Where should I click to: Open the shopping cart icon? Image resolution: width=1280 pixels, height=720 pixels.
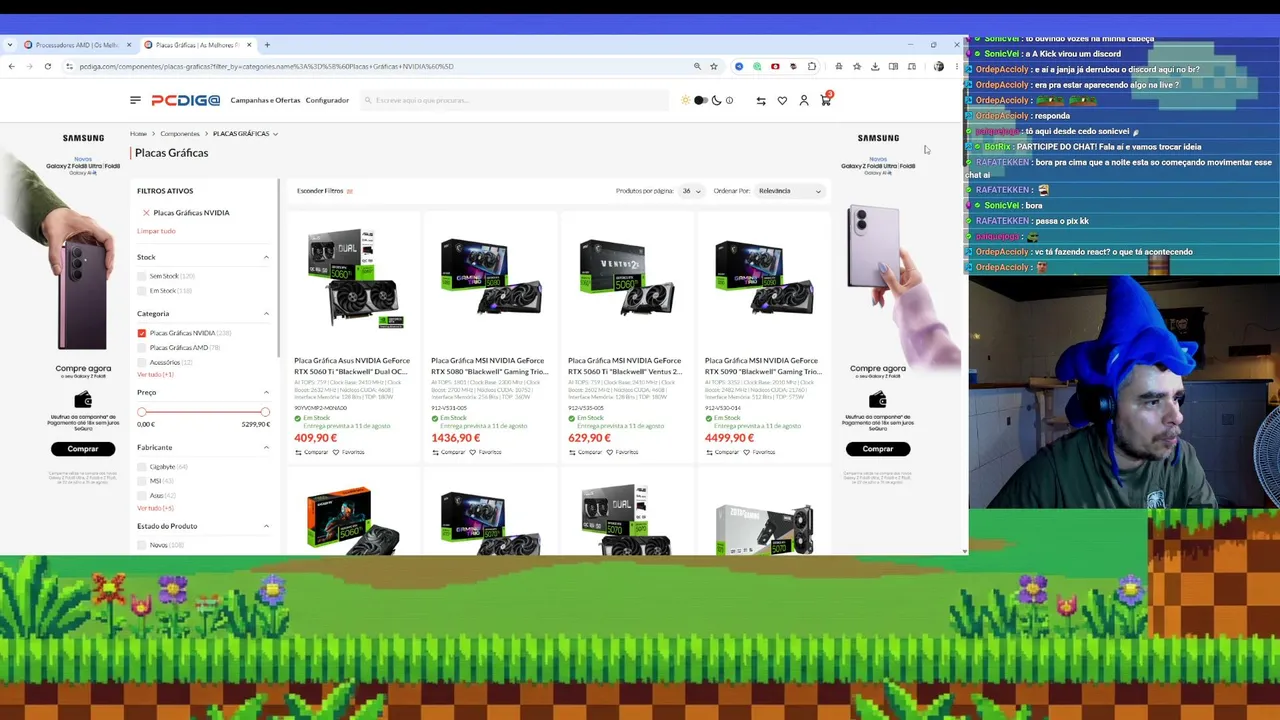click(825, 100)
